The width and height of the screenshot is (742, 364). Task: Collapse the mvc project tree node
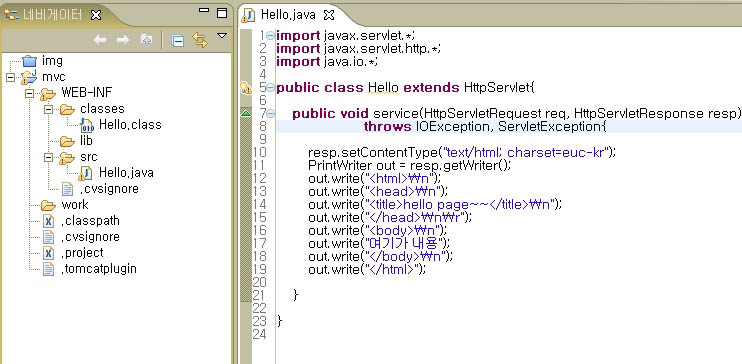(x=10, y=77)
